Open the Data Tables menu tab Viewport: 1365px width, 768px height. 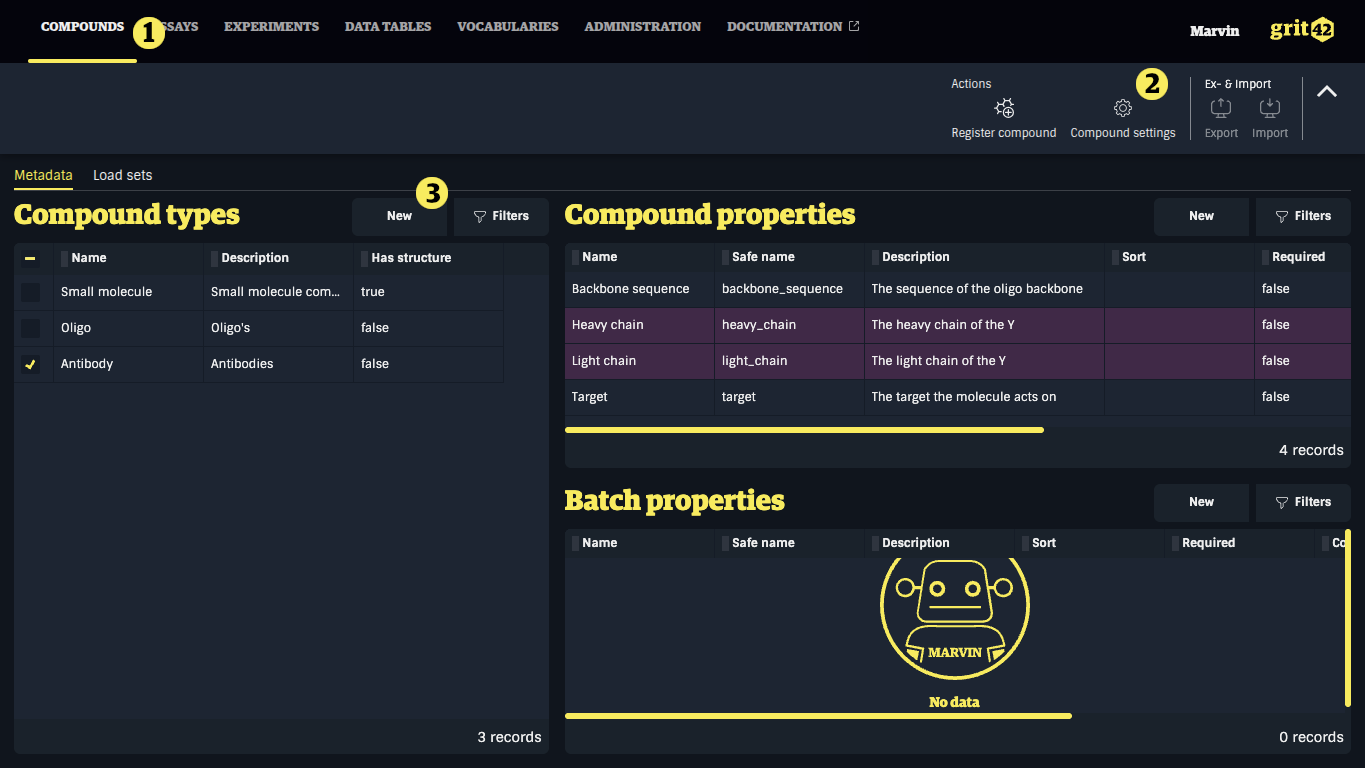(388, 27)
